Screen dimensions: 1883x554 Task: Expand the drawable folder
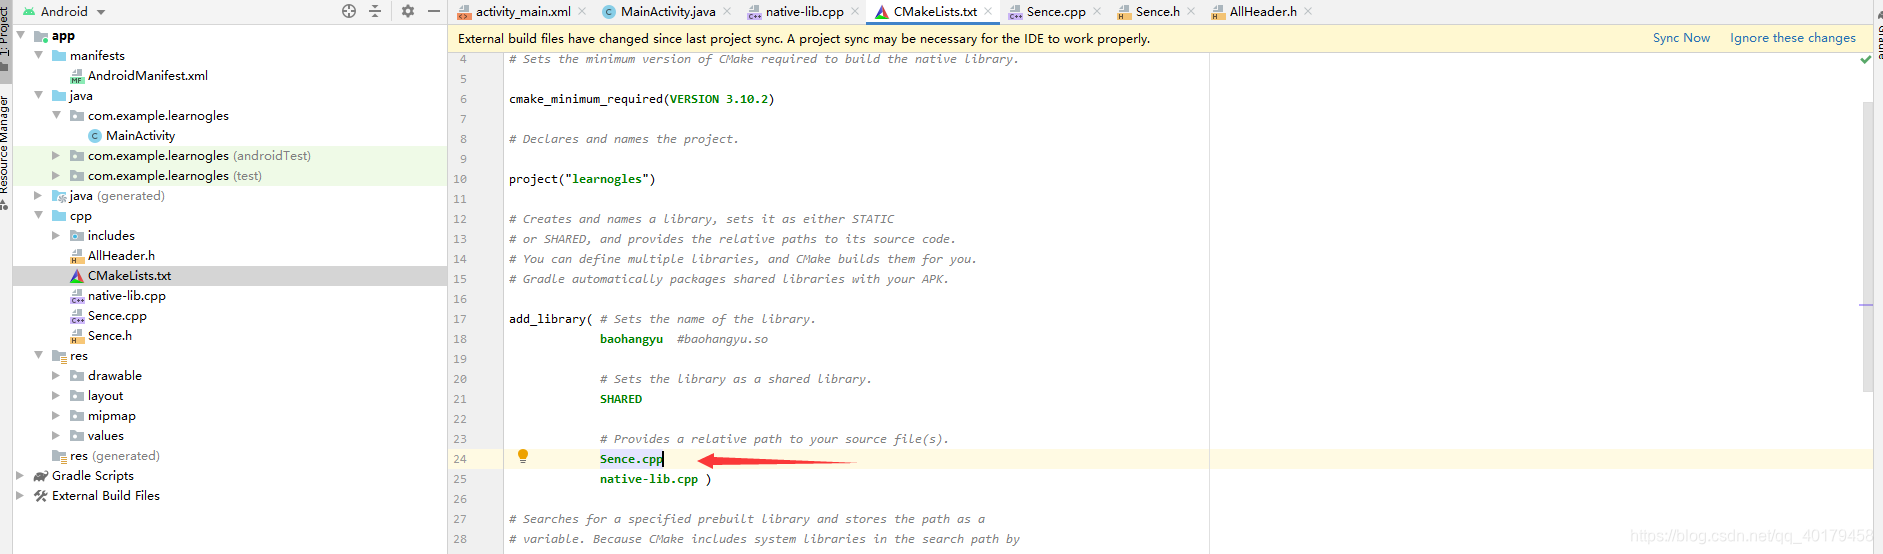pyautogui.click(x=57, y=375)
